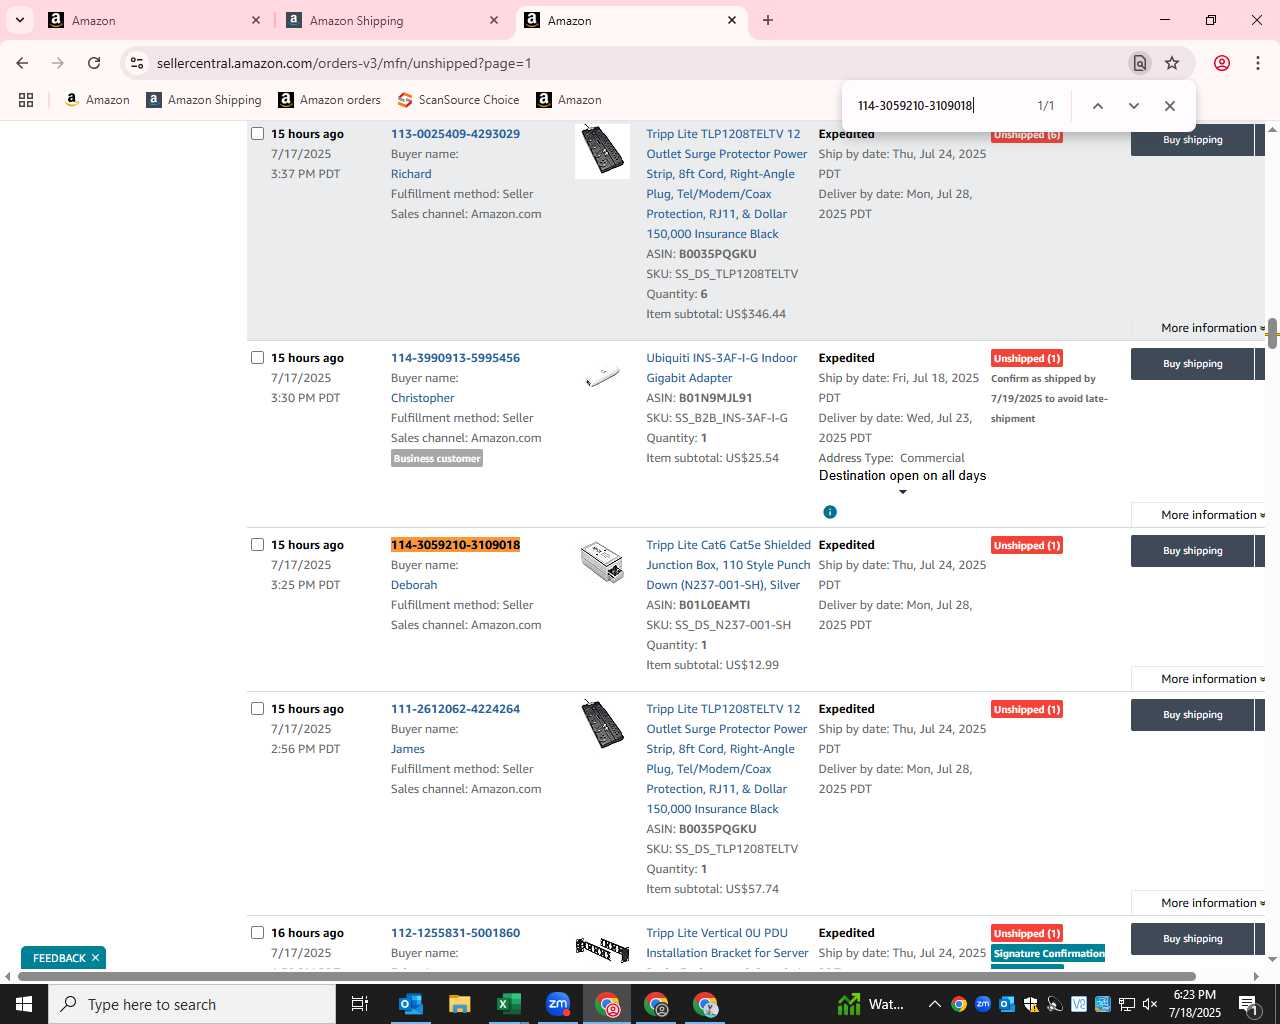Buy shipping for order 111-2612062-4224264

(x=1192, y=715)
